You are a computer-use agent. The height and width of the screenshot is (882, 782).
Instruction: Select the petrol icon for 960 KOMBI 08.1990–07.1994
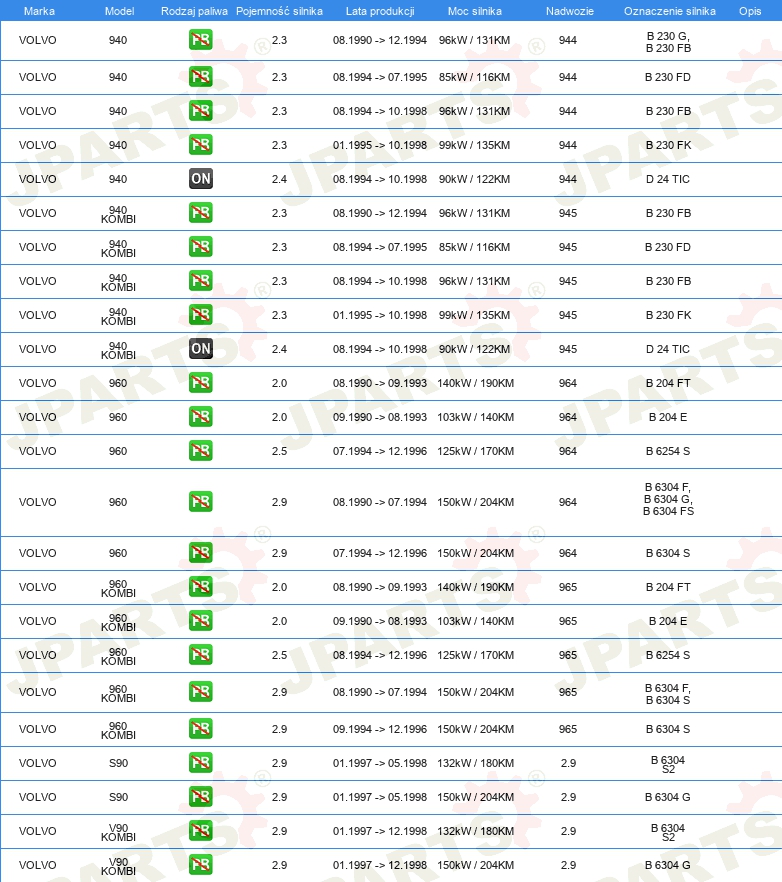tap(201, 692)
